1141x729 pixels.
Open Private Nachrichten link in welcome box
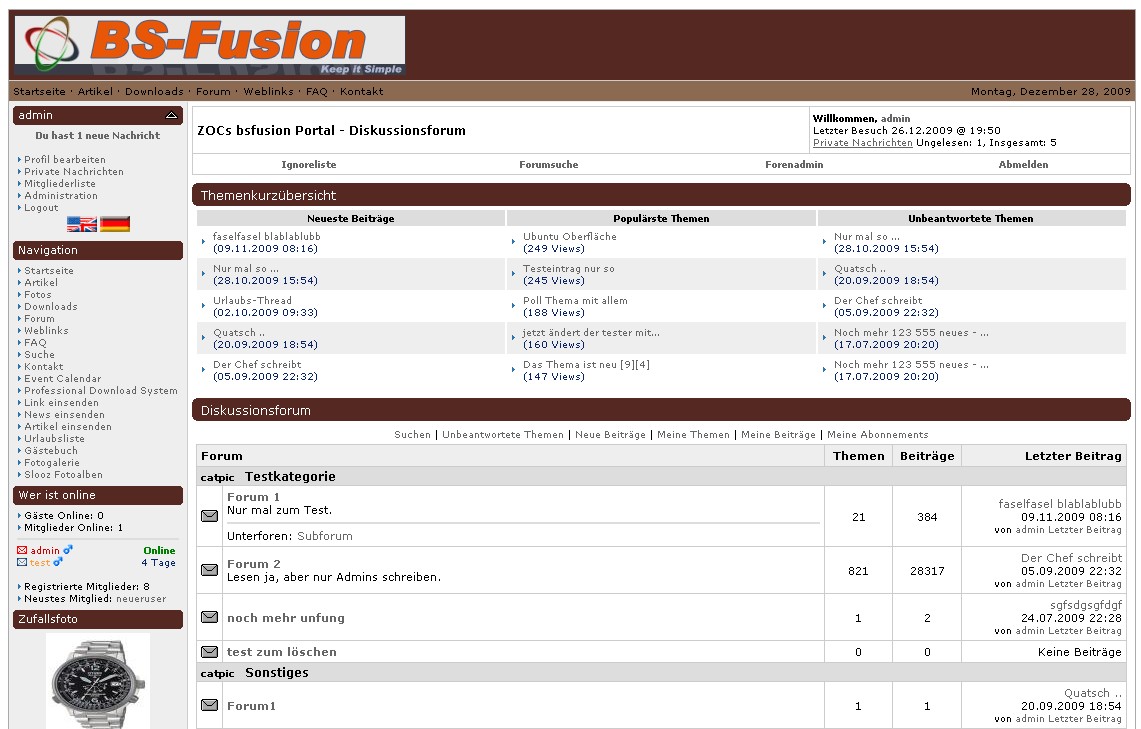862,143
